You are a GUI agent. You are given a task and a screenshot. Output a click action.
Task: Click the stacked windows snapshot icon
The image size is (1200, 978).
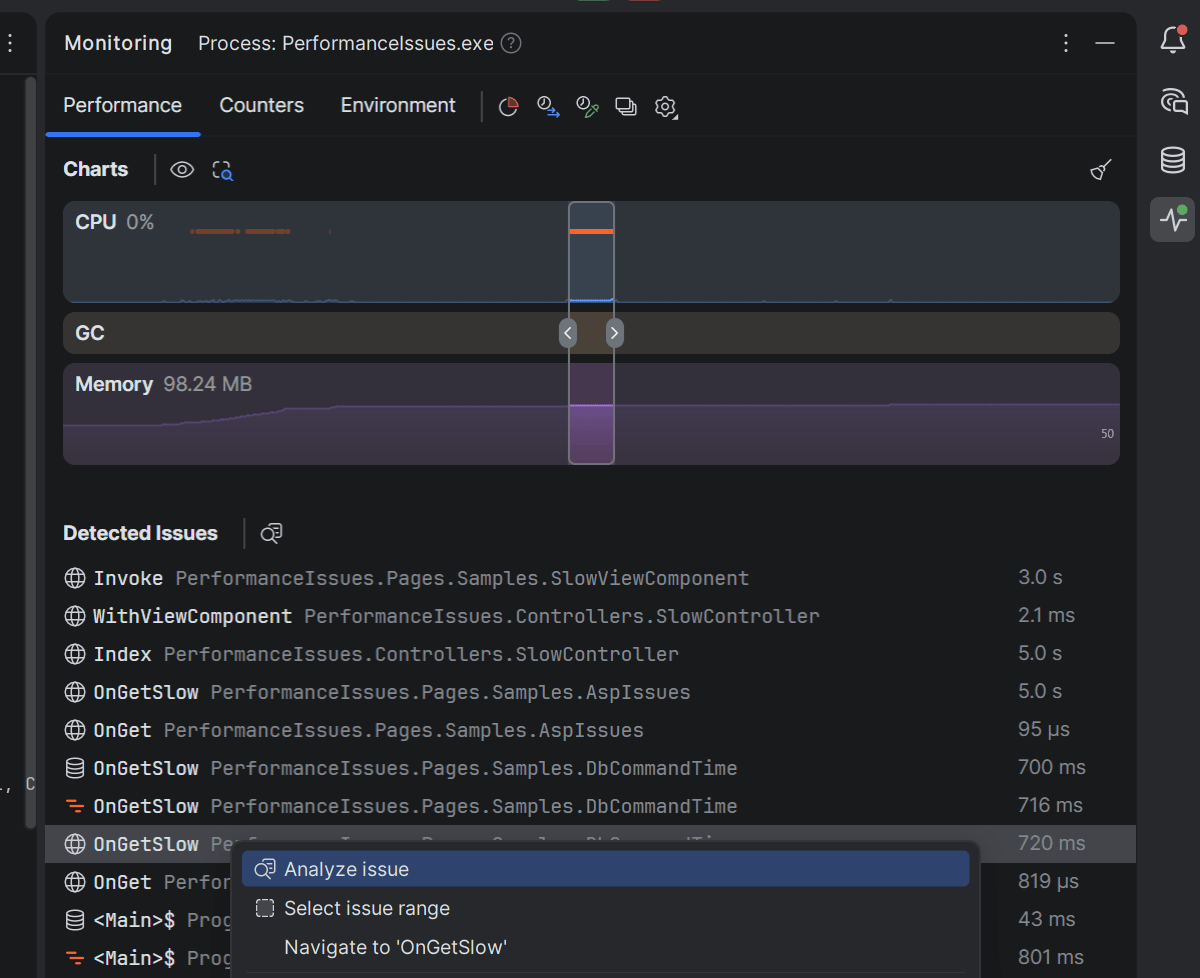tap(626, 107)
